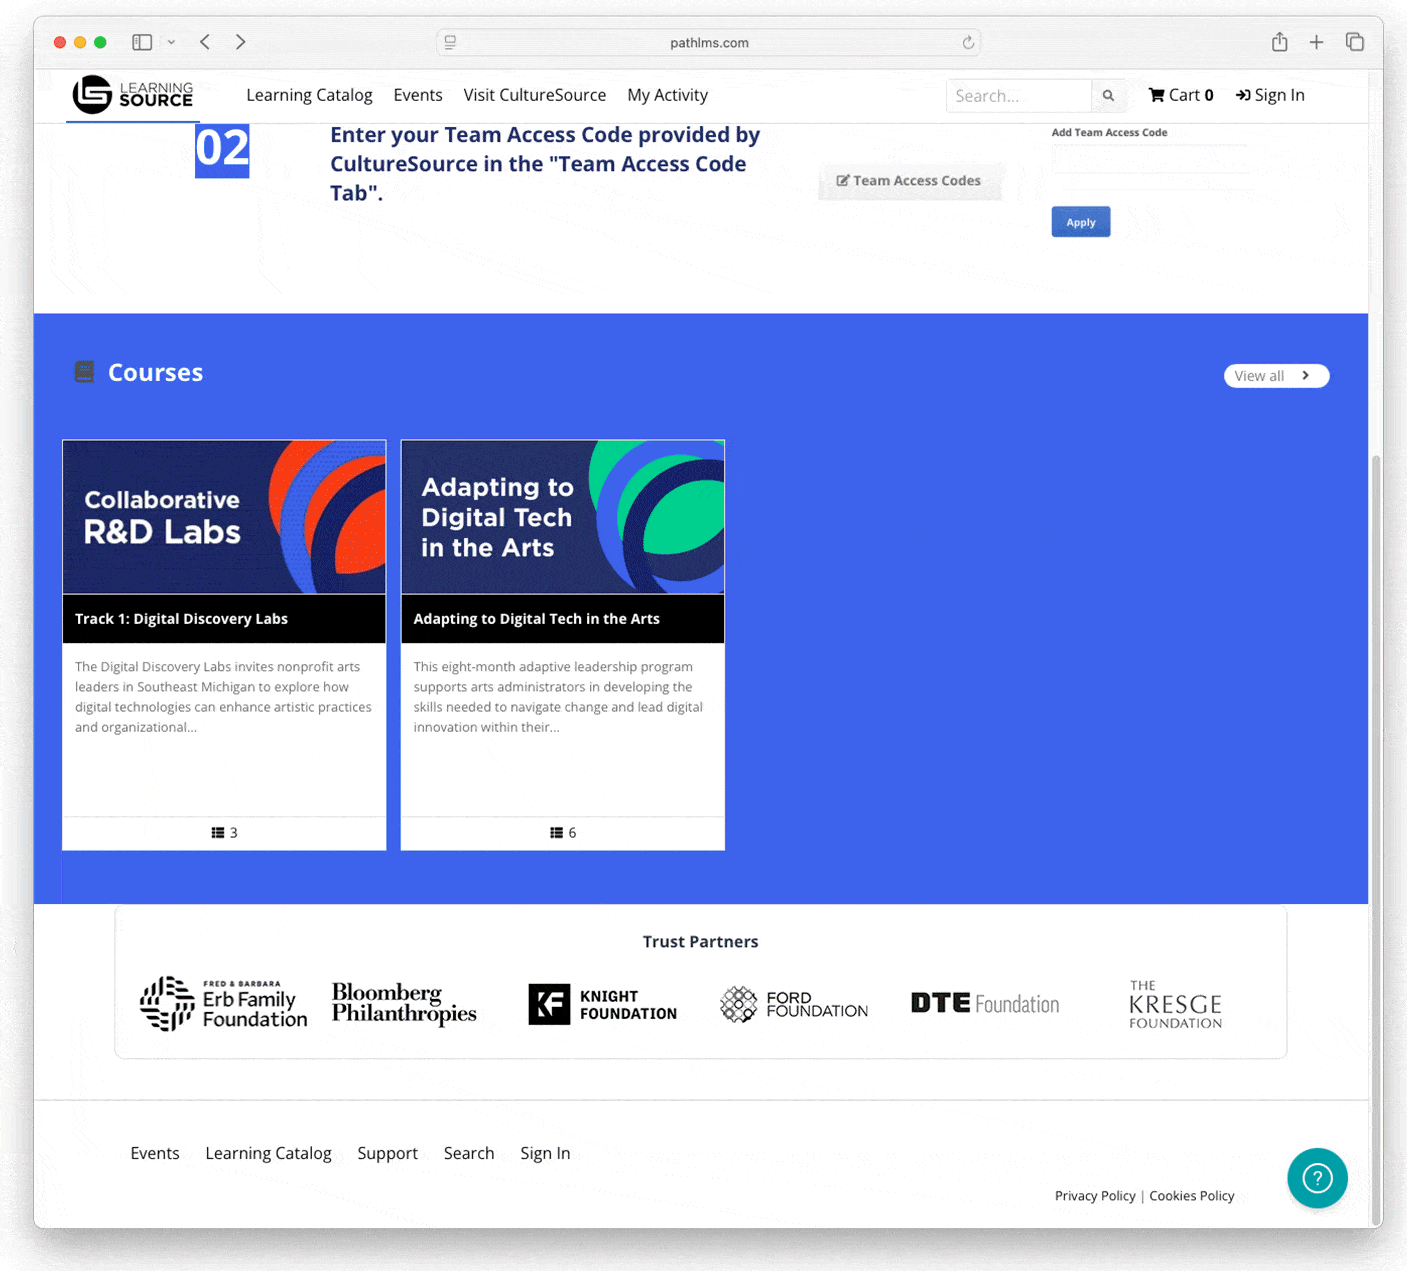Open the footer Search link
Screen dimensions: 1407x1271
(x=469, y=1153)
